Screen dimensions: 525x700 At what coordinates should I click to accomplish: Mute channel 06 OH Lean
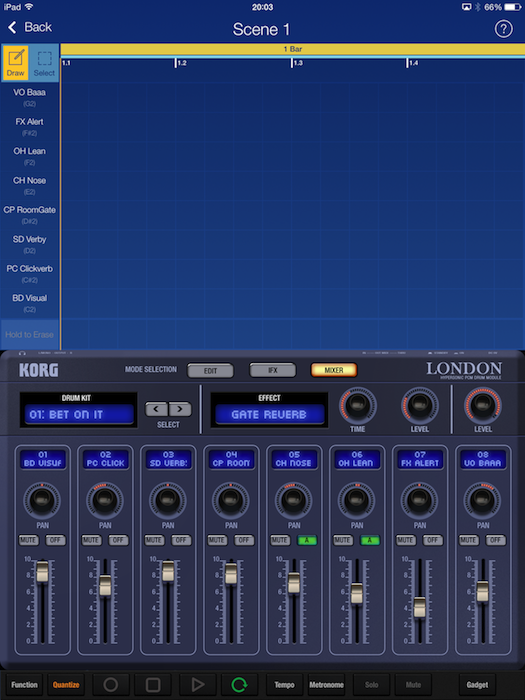343,540
